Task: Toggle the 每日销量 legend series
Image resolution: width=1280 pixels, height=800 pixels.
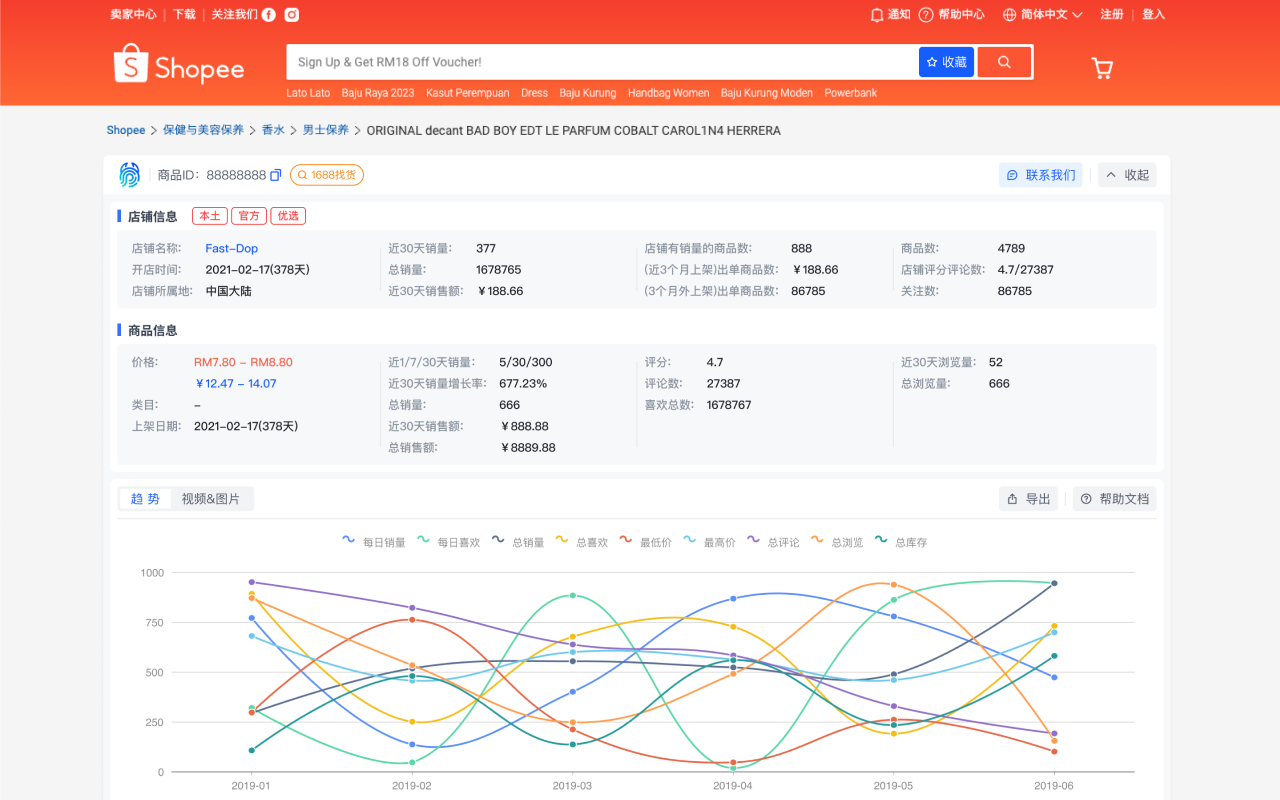Action: click(374, 542)
